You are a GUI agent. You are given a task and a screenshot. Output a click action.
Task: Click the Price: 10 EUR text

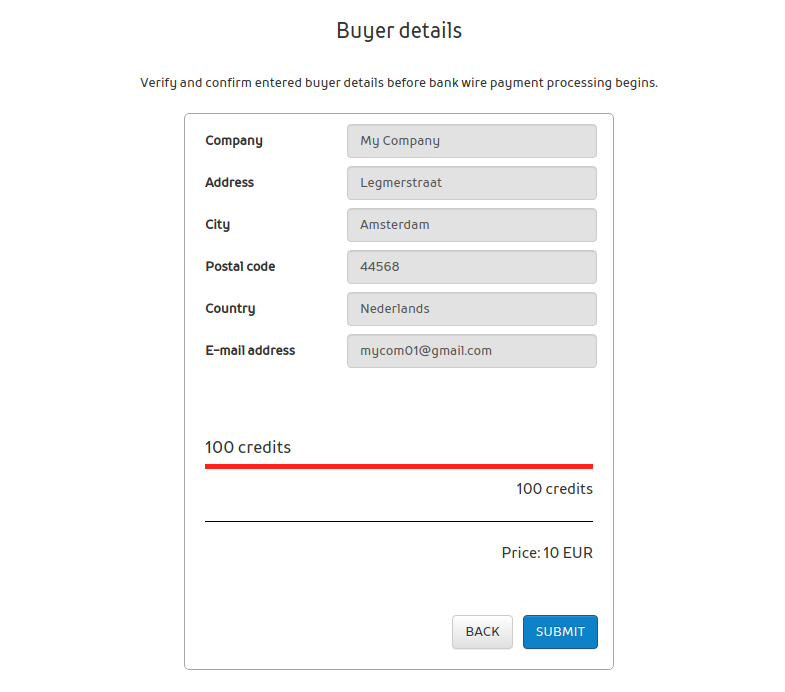tap(547, 553)
